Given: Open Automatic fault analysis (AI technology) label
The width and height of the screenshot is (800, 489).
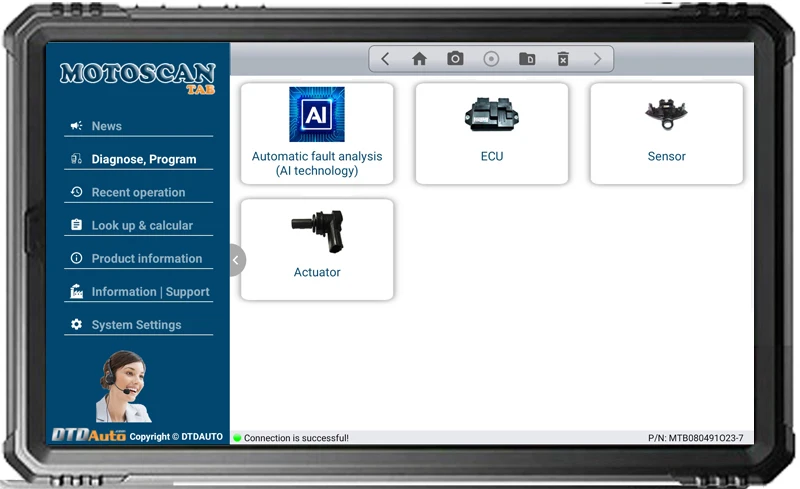Looking at the screenshot, I should 317,163.
